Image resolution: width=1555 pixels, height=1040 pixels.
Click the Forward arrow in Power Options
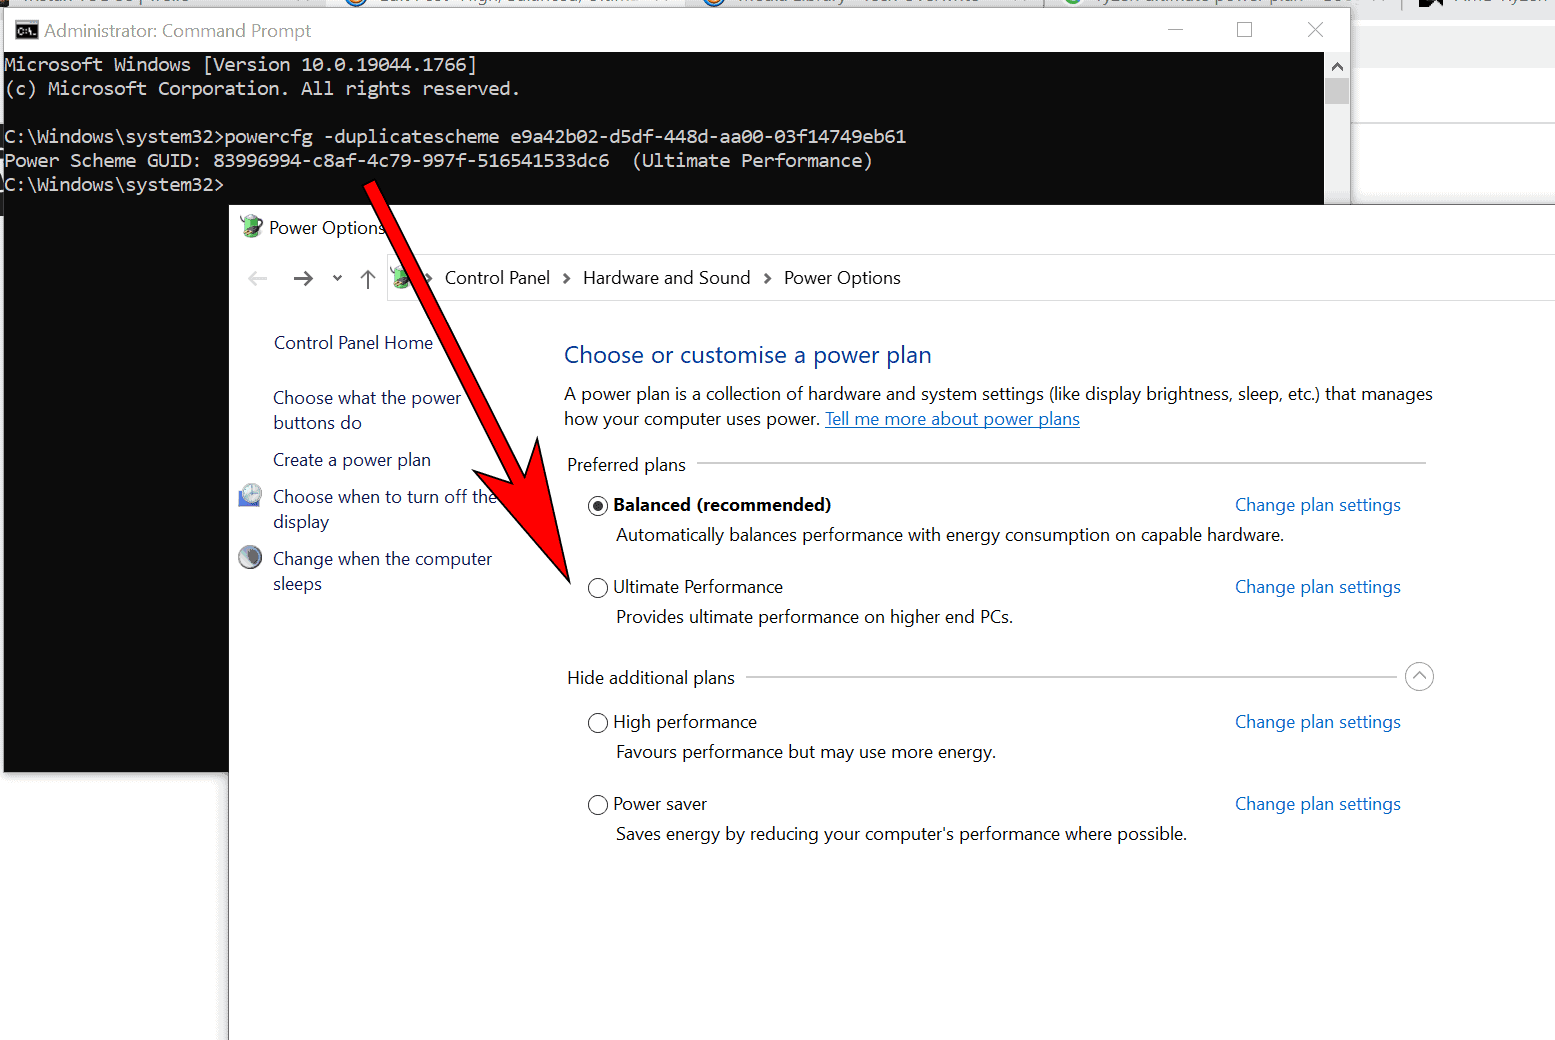point(303,278)
